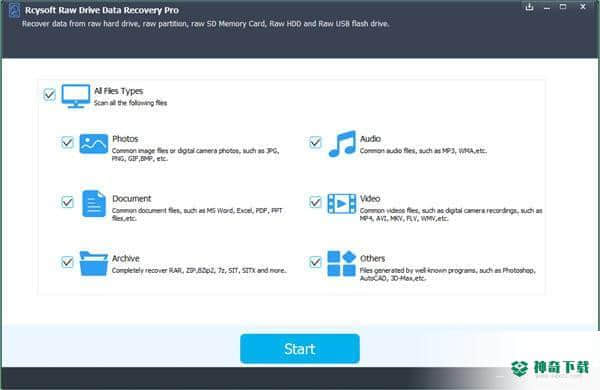Click the title "Rcysoft Raw Drive Data Recovery Pro"
The width and height of the screenshot is (600, 390).
pos(102,10)
